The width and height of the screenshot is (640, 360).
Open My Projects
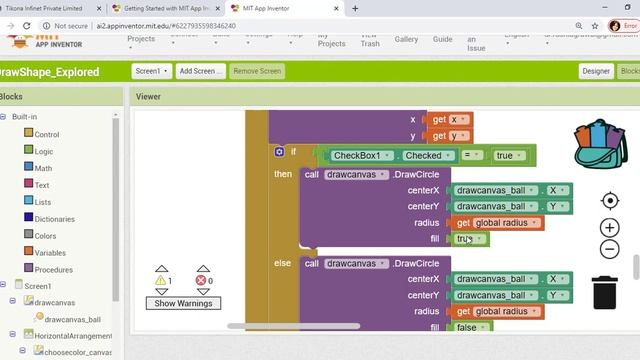[331, 41]
